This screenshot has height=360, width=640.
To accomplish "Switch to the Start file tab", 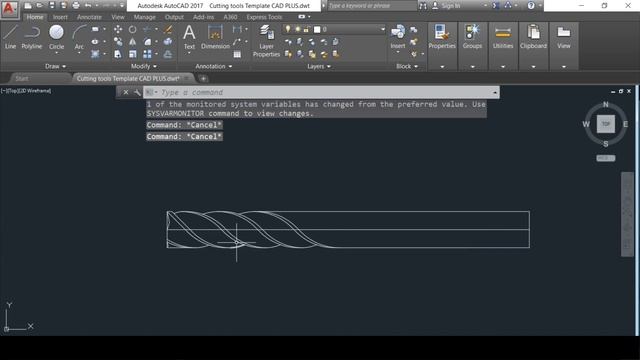I will pos(22,78).
